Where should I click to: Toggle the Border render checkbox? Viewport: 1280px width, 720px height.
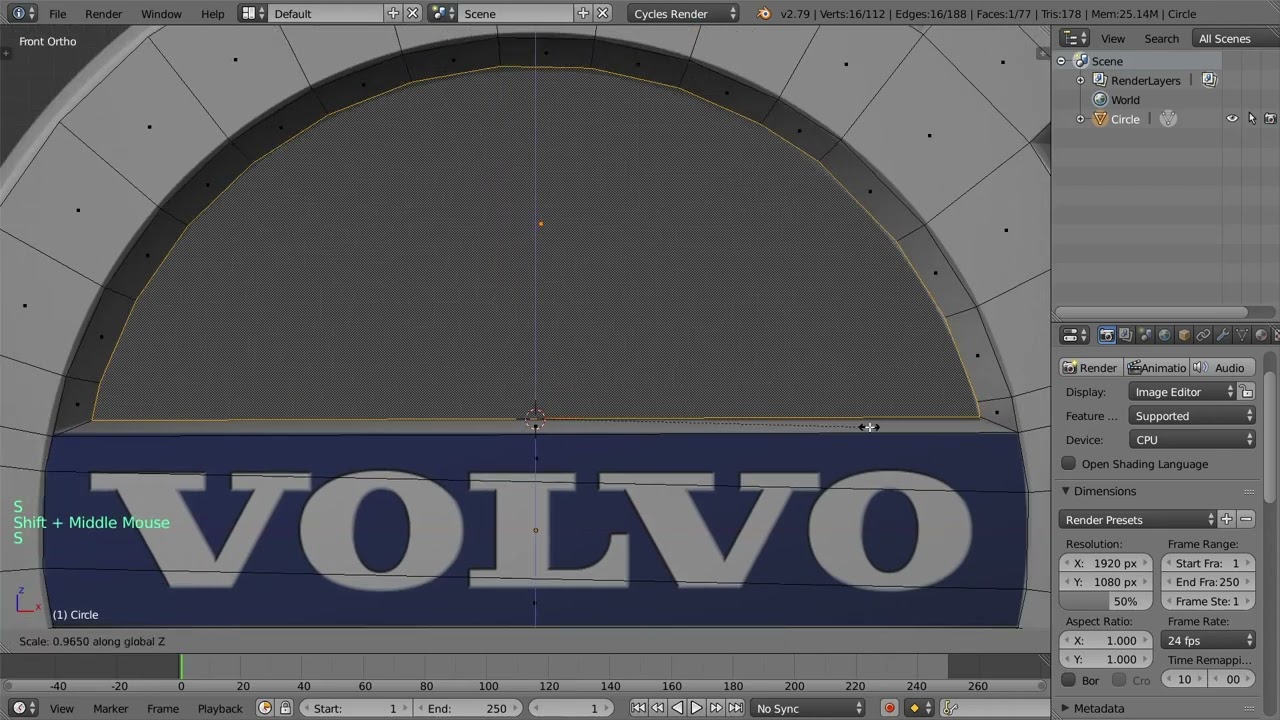(1069, 680)
